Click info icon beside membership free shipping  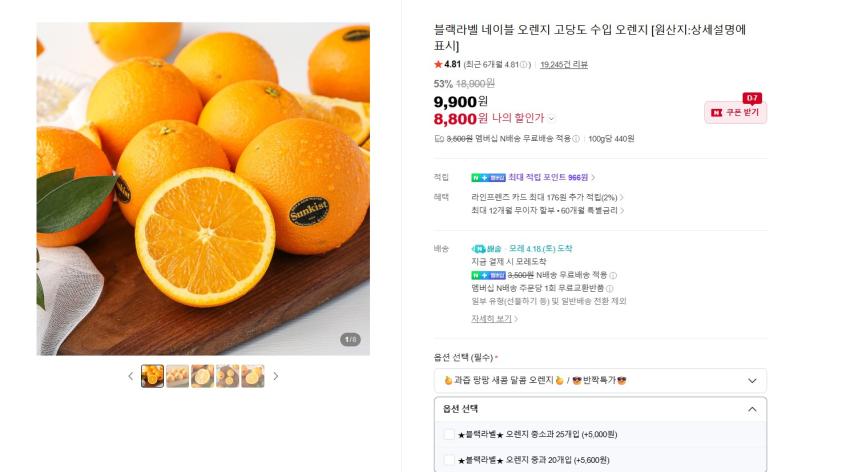(576, 139)
